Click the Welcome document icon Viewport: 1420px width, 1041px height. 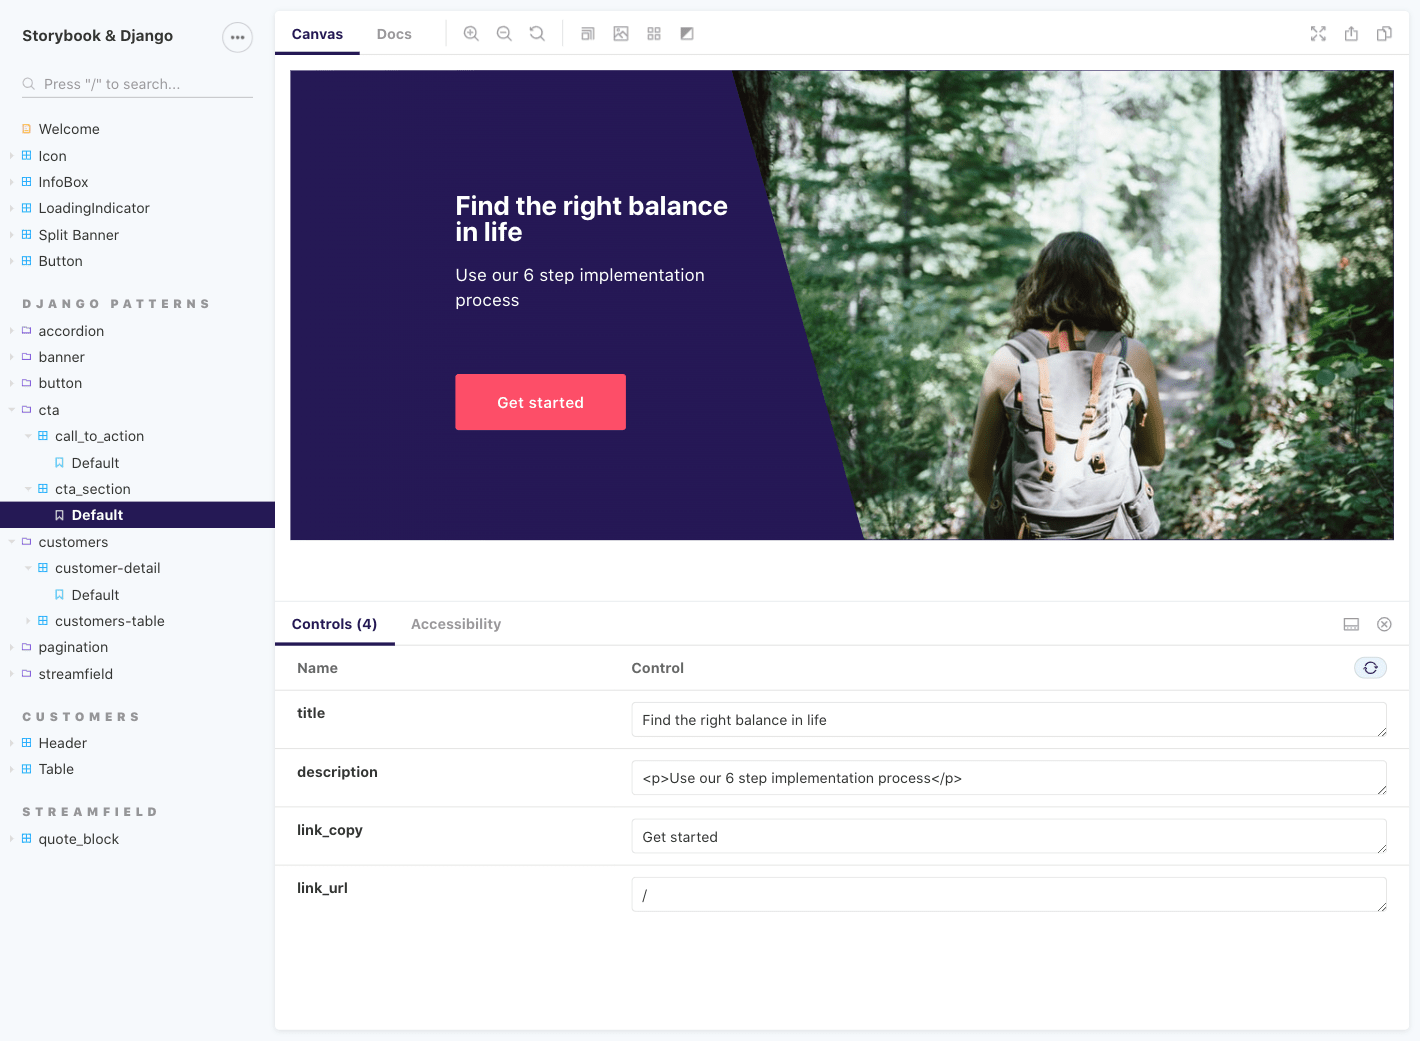point(27,129)
